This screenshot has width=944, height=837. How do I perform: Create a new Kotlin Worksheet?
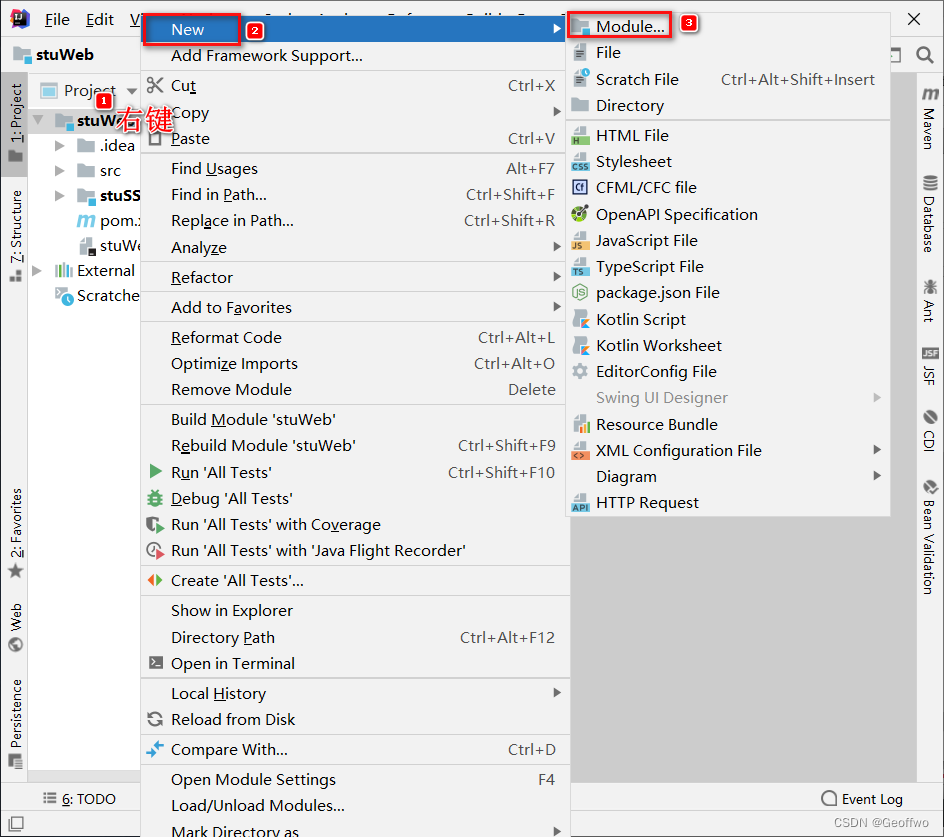click(x=728, y=346)
